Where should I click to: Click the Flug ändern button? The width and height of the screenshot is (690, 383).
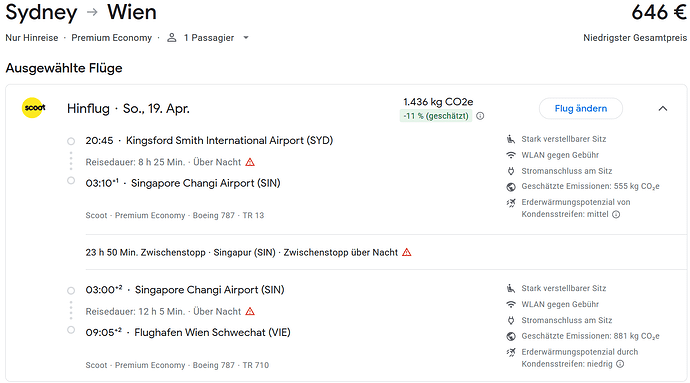580,108
